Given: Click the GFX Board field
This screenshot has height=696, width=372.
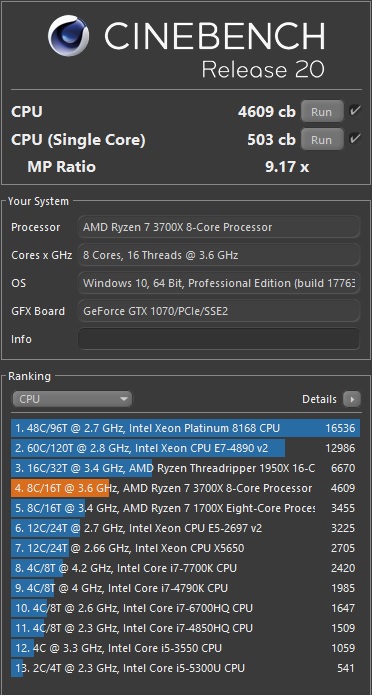Looking at the screenshot, I should pyautogui.click(x=219, y=311).
